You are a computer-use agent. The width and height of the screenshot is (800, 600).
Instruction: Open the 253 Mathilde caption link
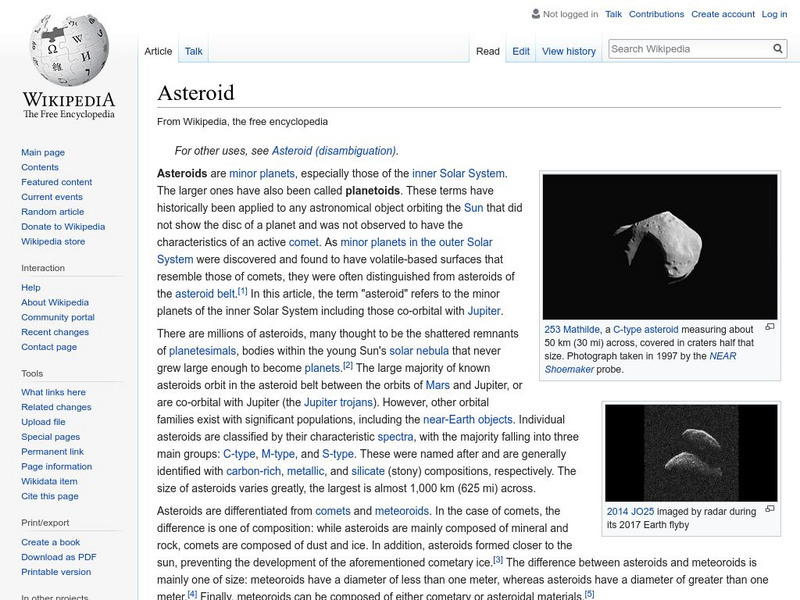click(x=571, y=330)
